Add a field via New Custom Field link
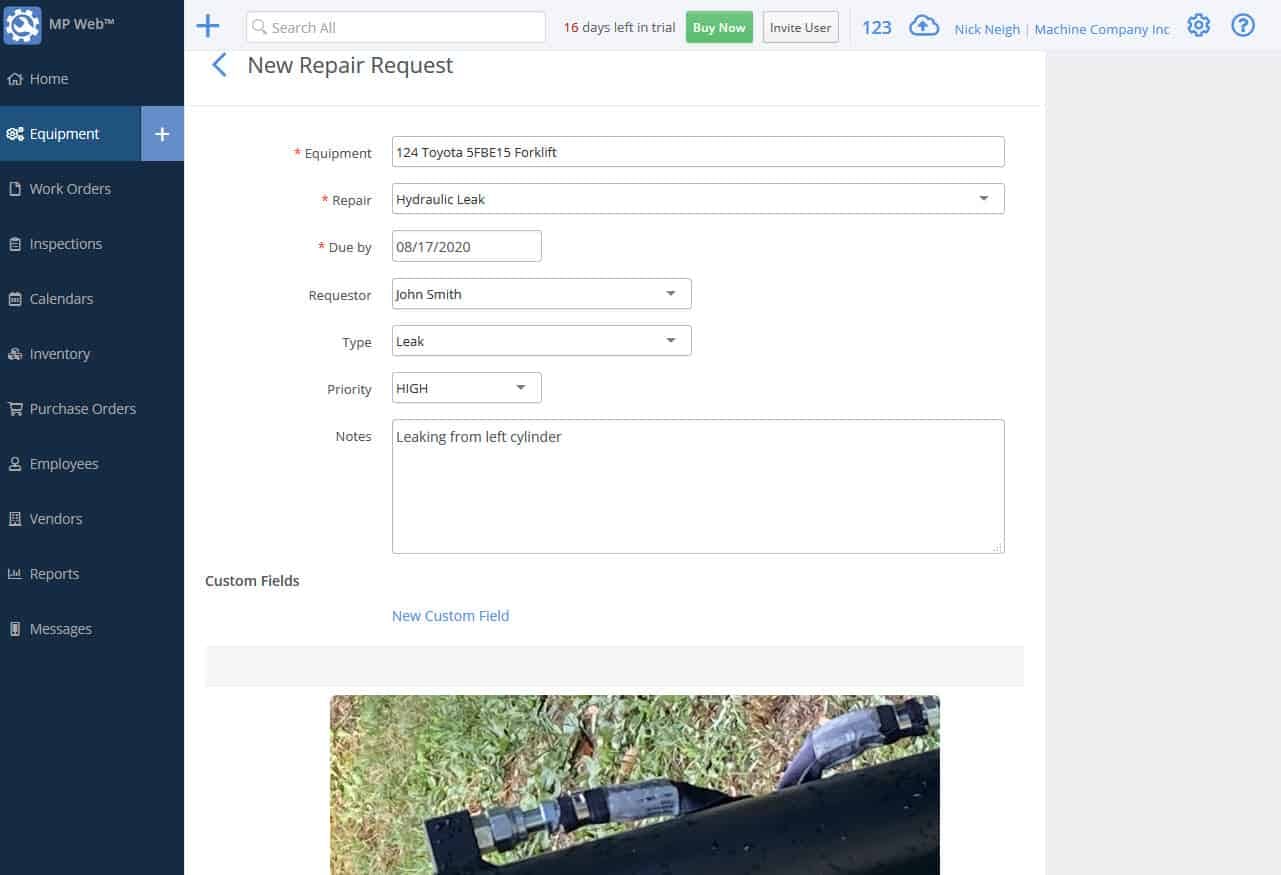The width and height of the screenshot is (1281, 875). [x=450, y=615]
